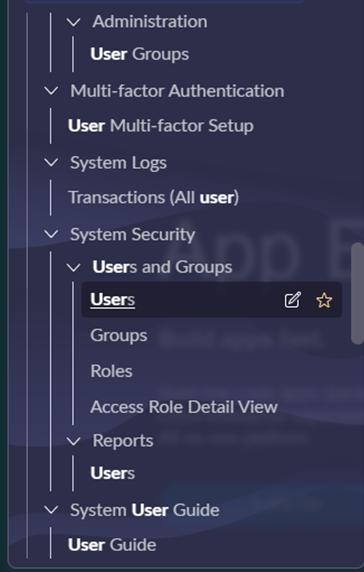Screen dimensions: 364x572
Task: Open the Groups menu item
Action: [x=119, y=336]
